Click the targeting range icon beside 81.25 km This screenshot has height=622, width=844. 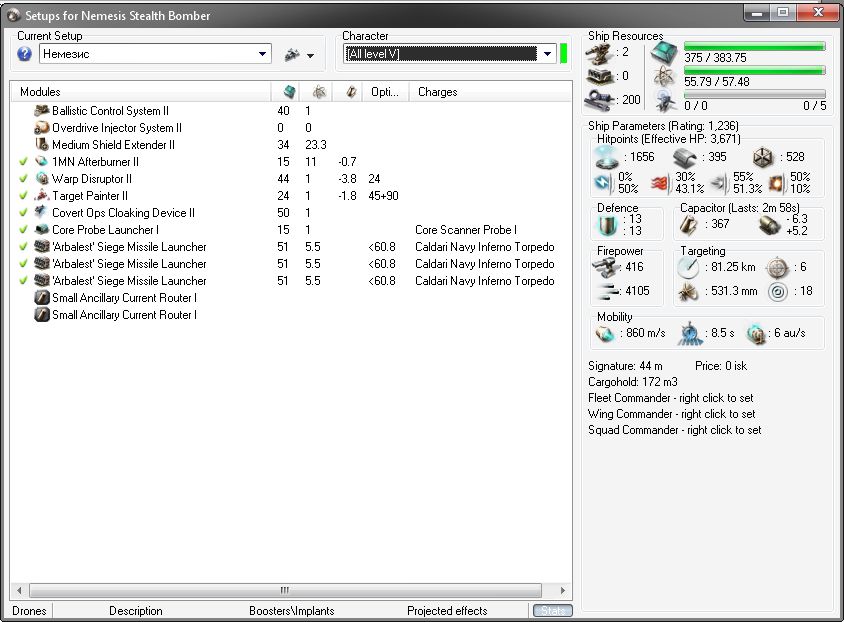click(688, 267)
